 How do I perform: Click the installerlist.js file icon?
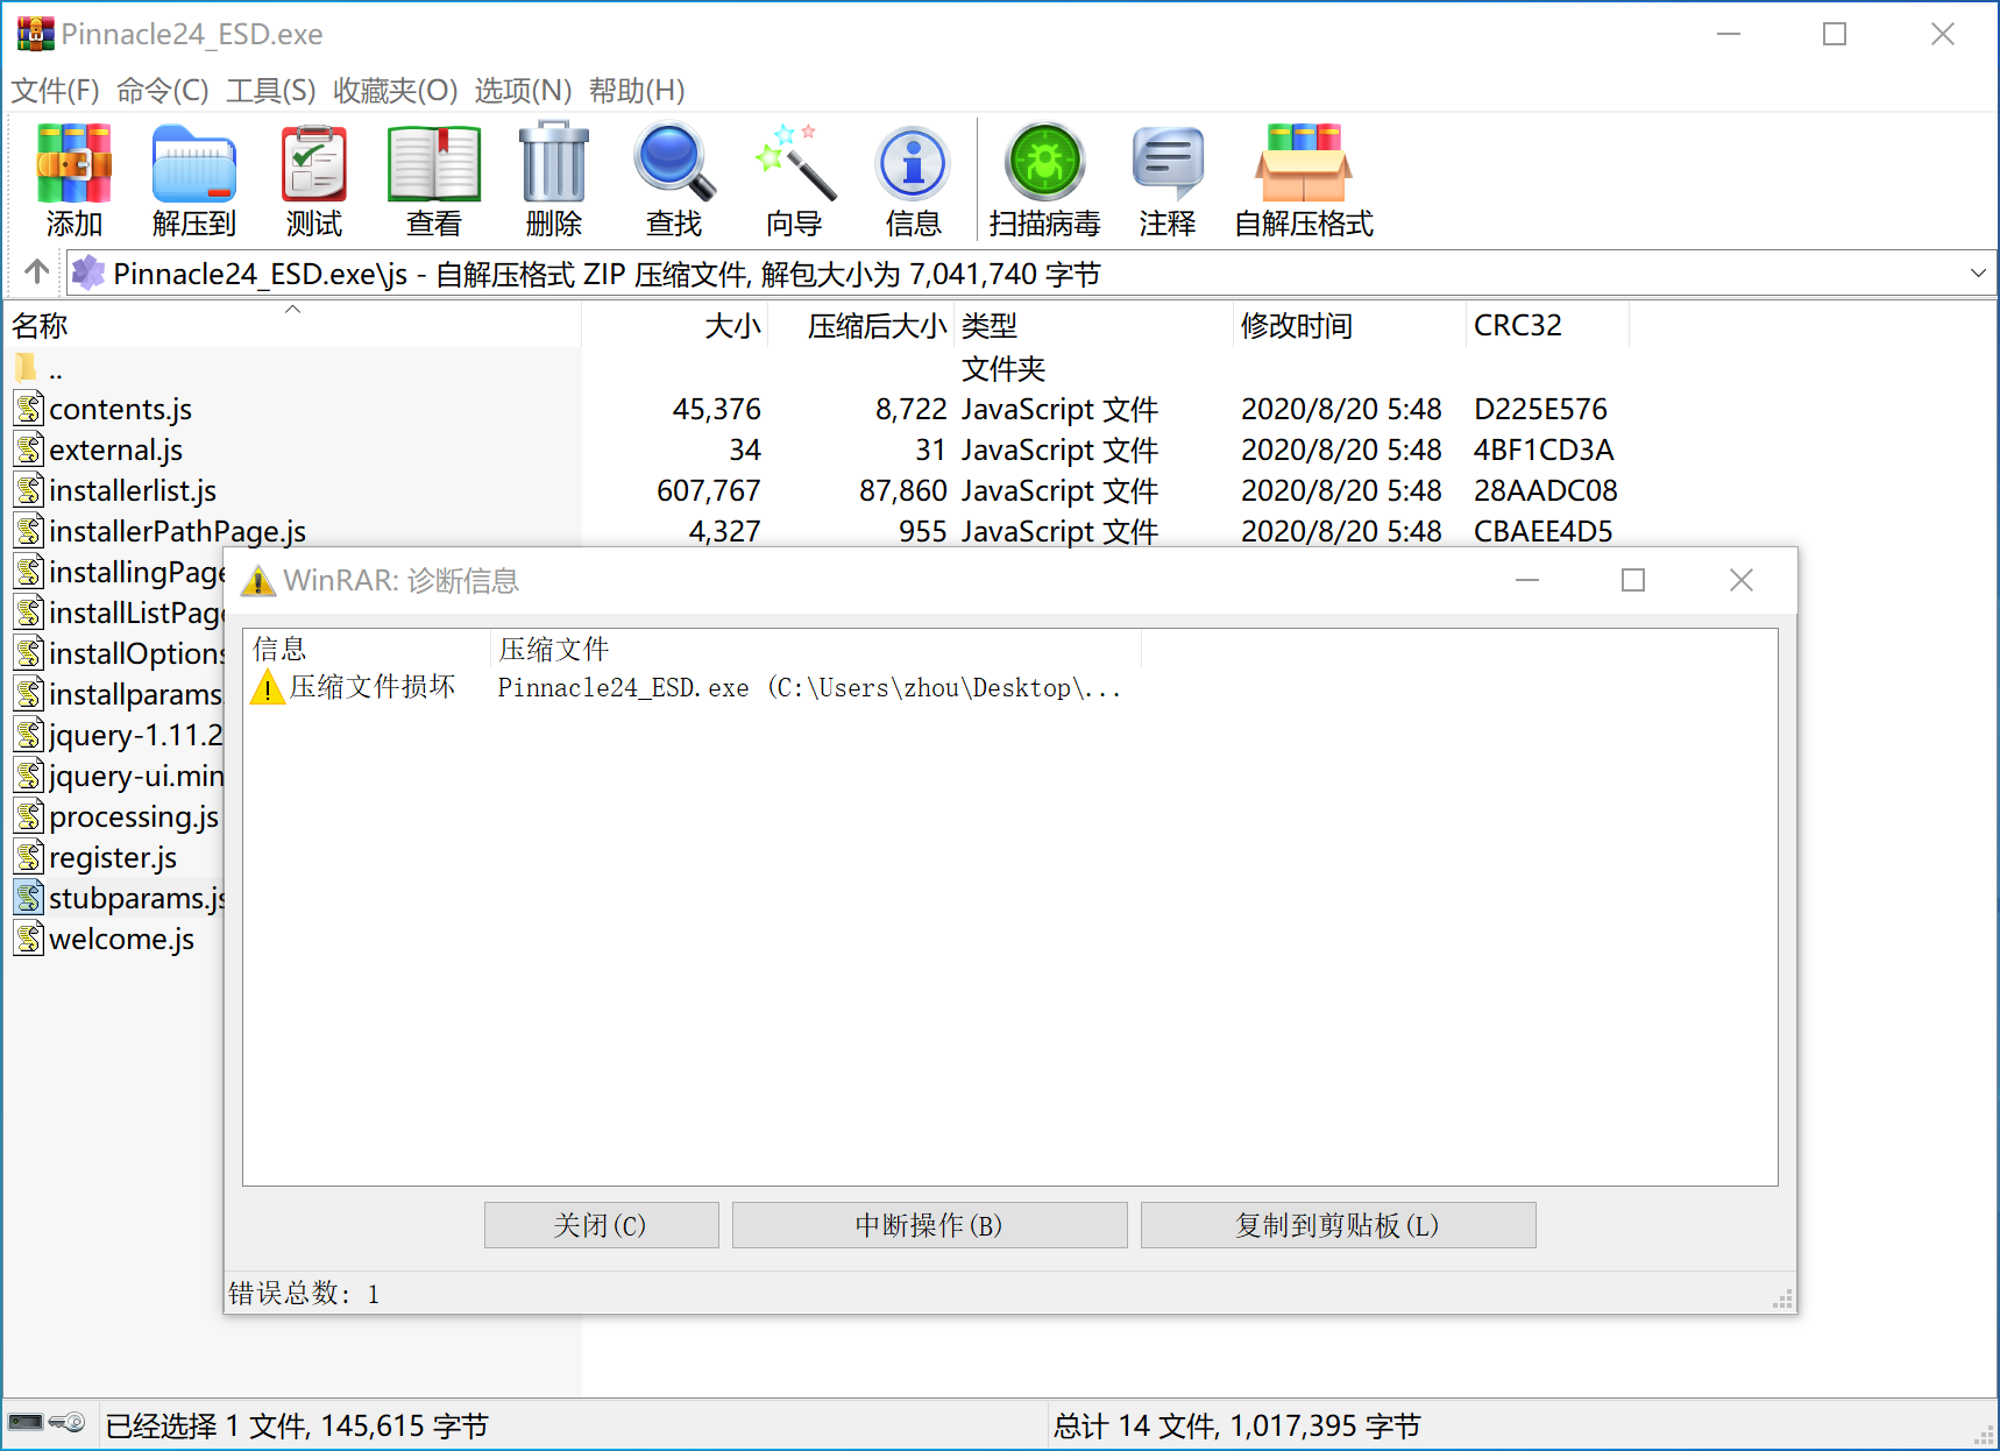[29, 490]
